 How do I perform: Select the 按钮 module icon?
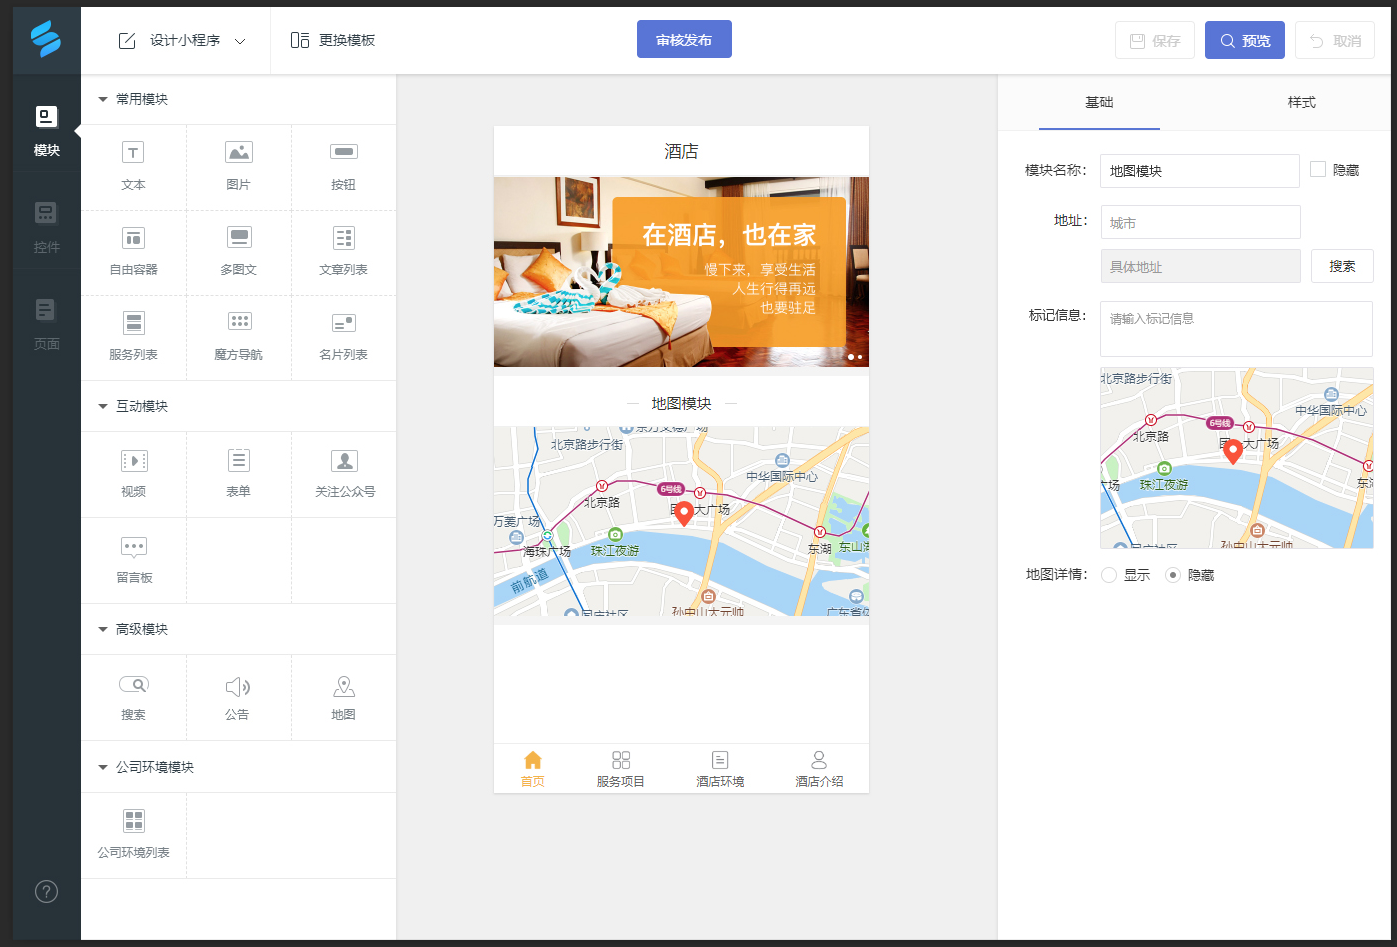pyautogui.click(x=343, y=152)
